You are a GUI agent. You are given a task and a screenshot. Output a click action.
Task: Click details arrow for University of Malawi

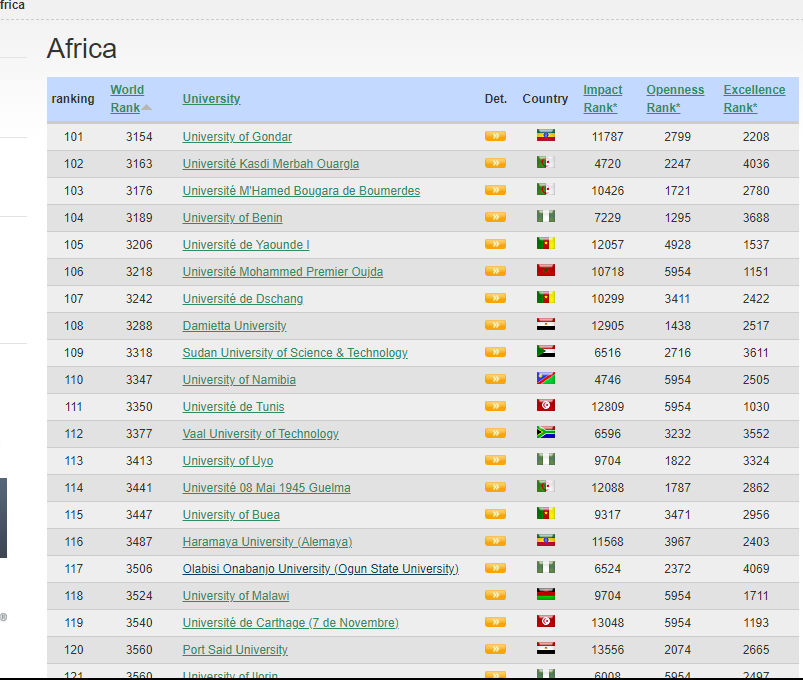coord(495,595)
